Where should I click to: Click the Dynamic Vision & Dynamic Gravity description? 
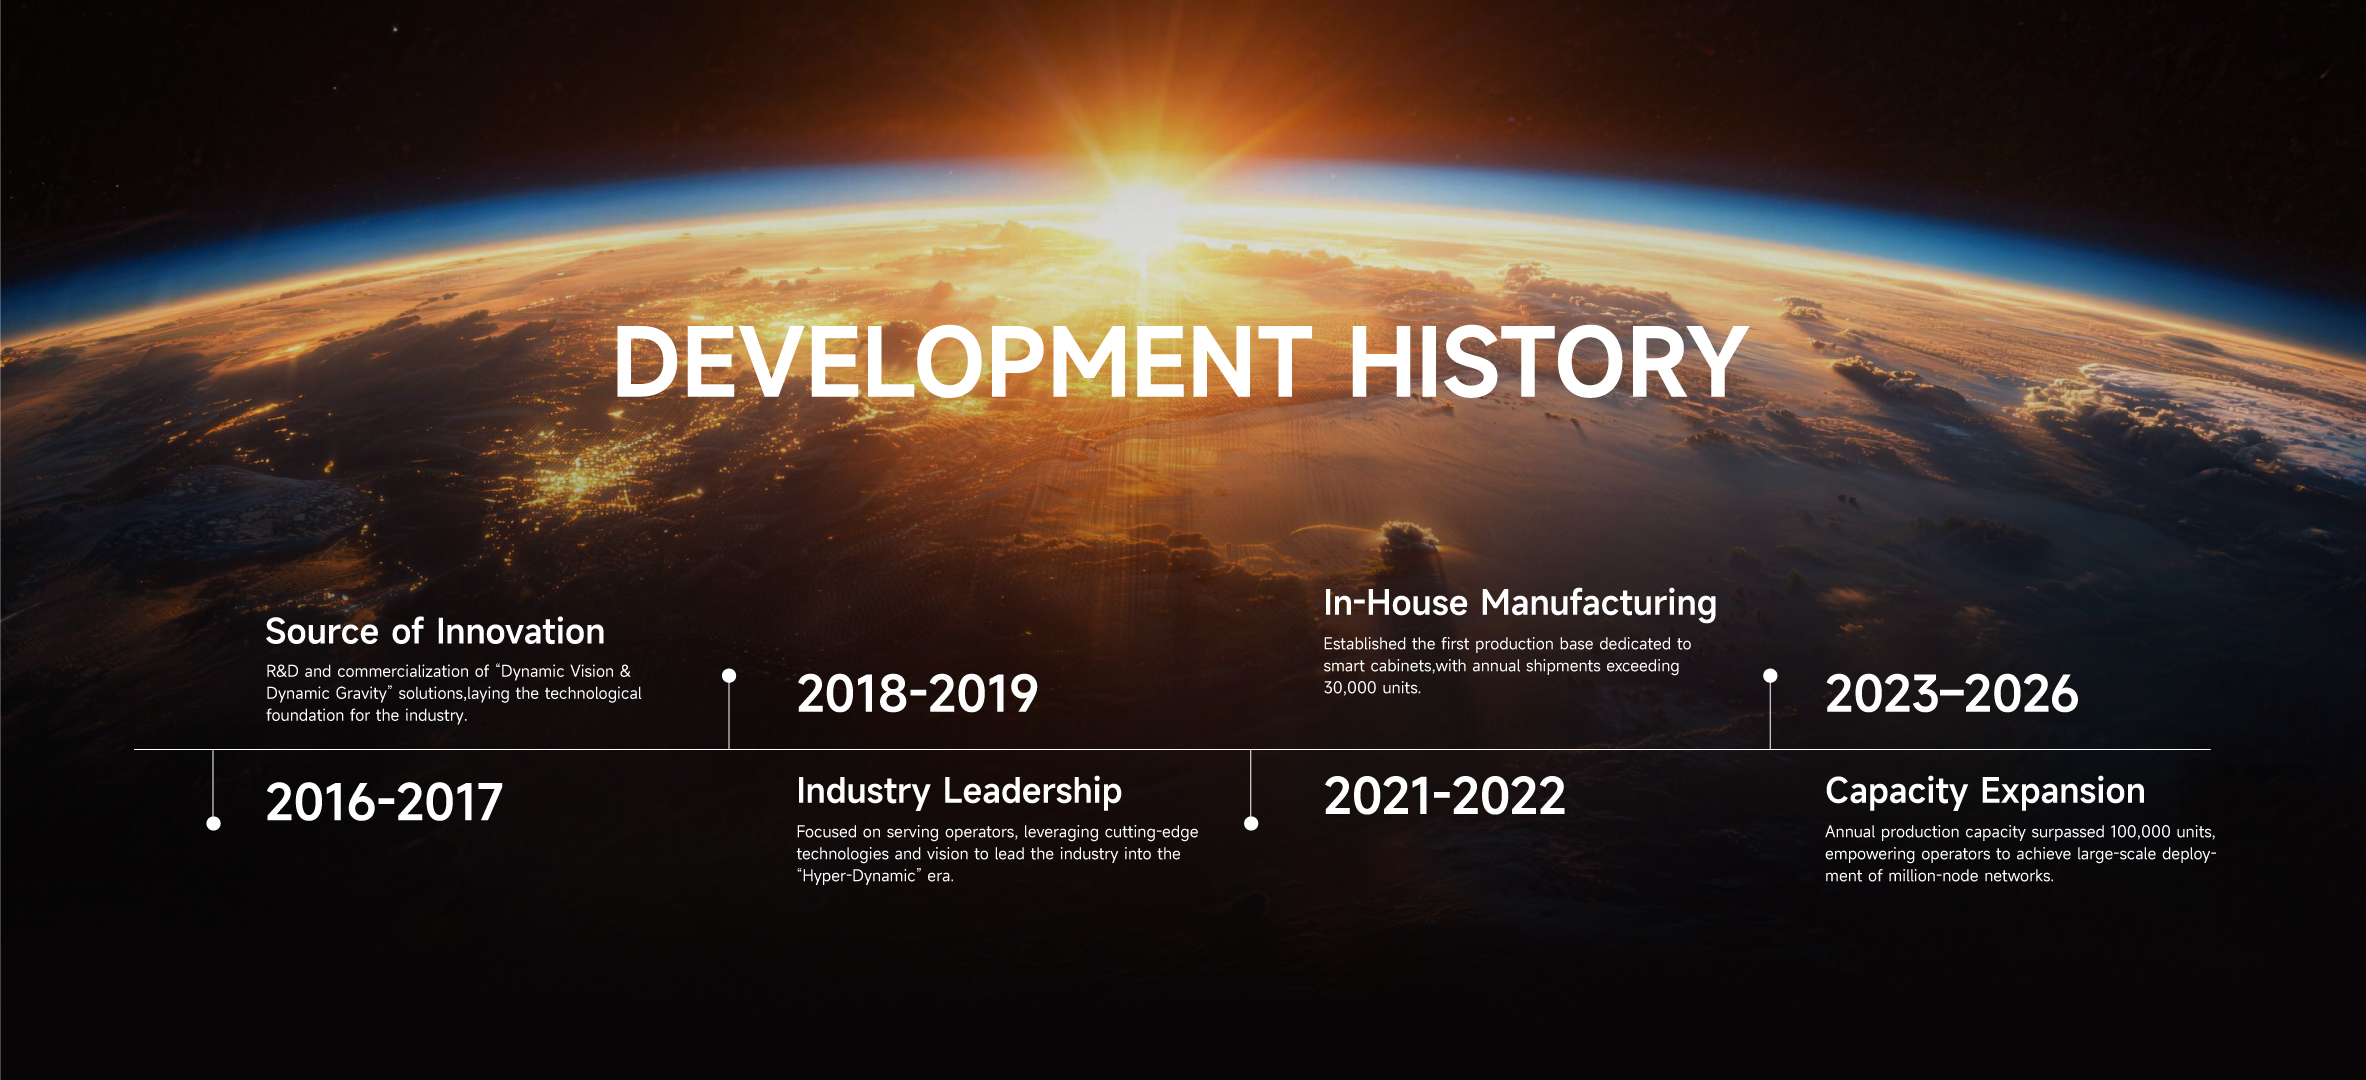(453, 693)
